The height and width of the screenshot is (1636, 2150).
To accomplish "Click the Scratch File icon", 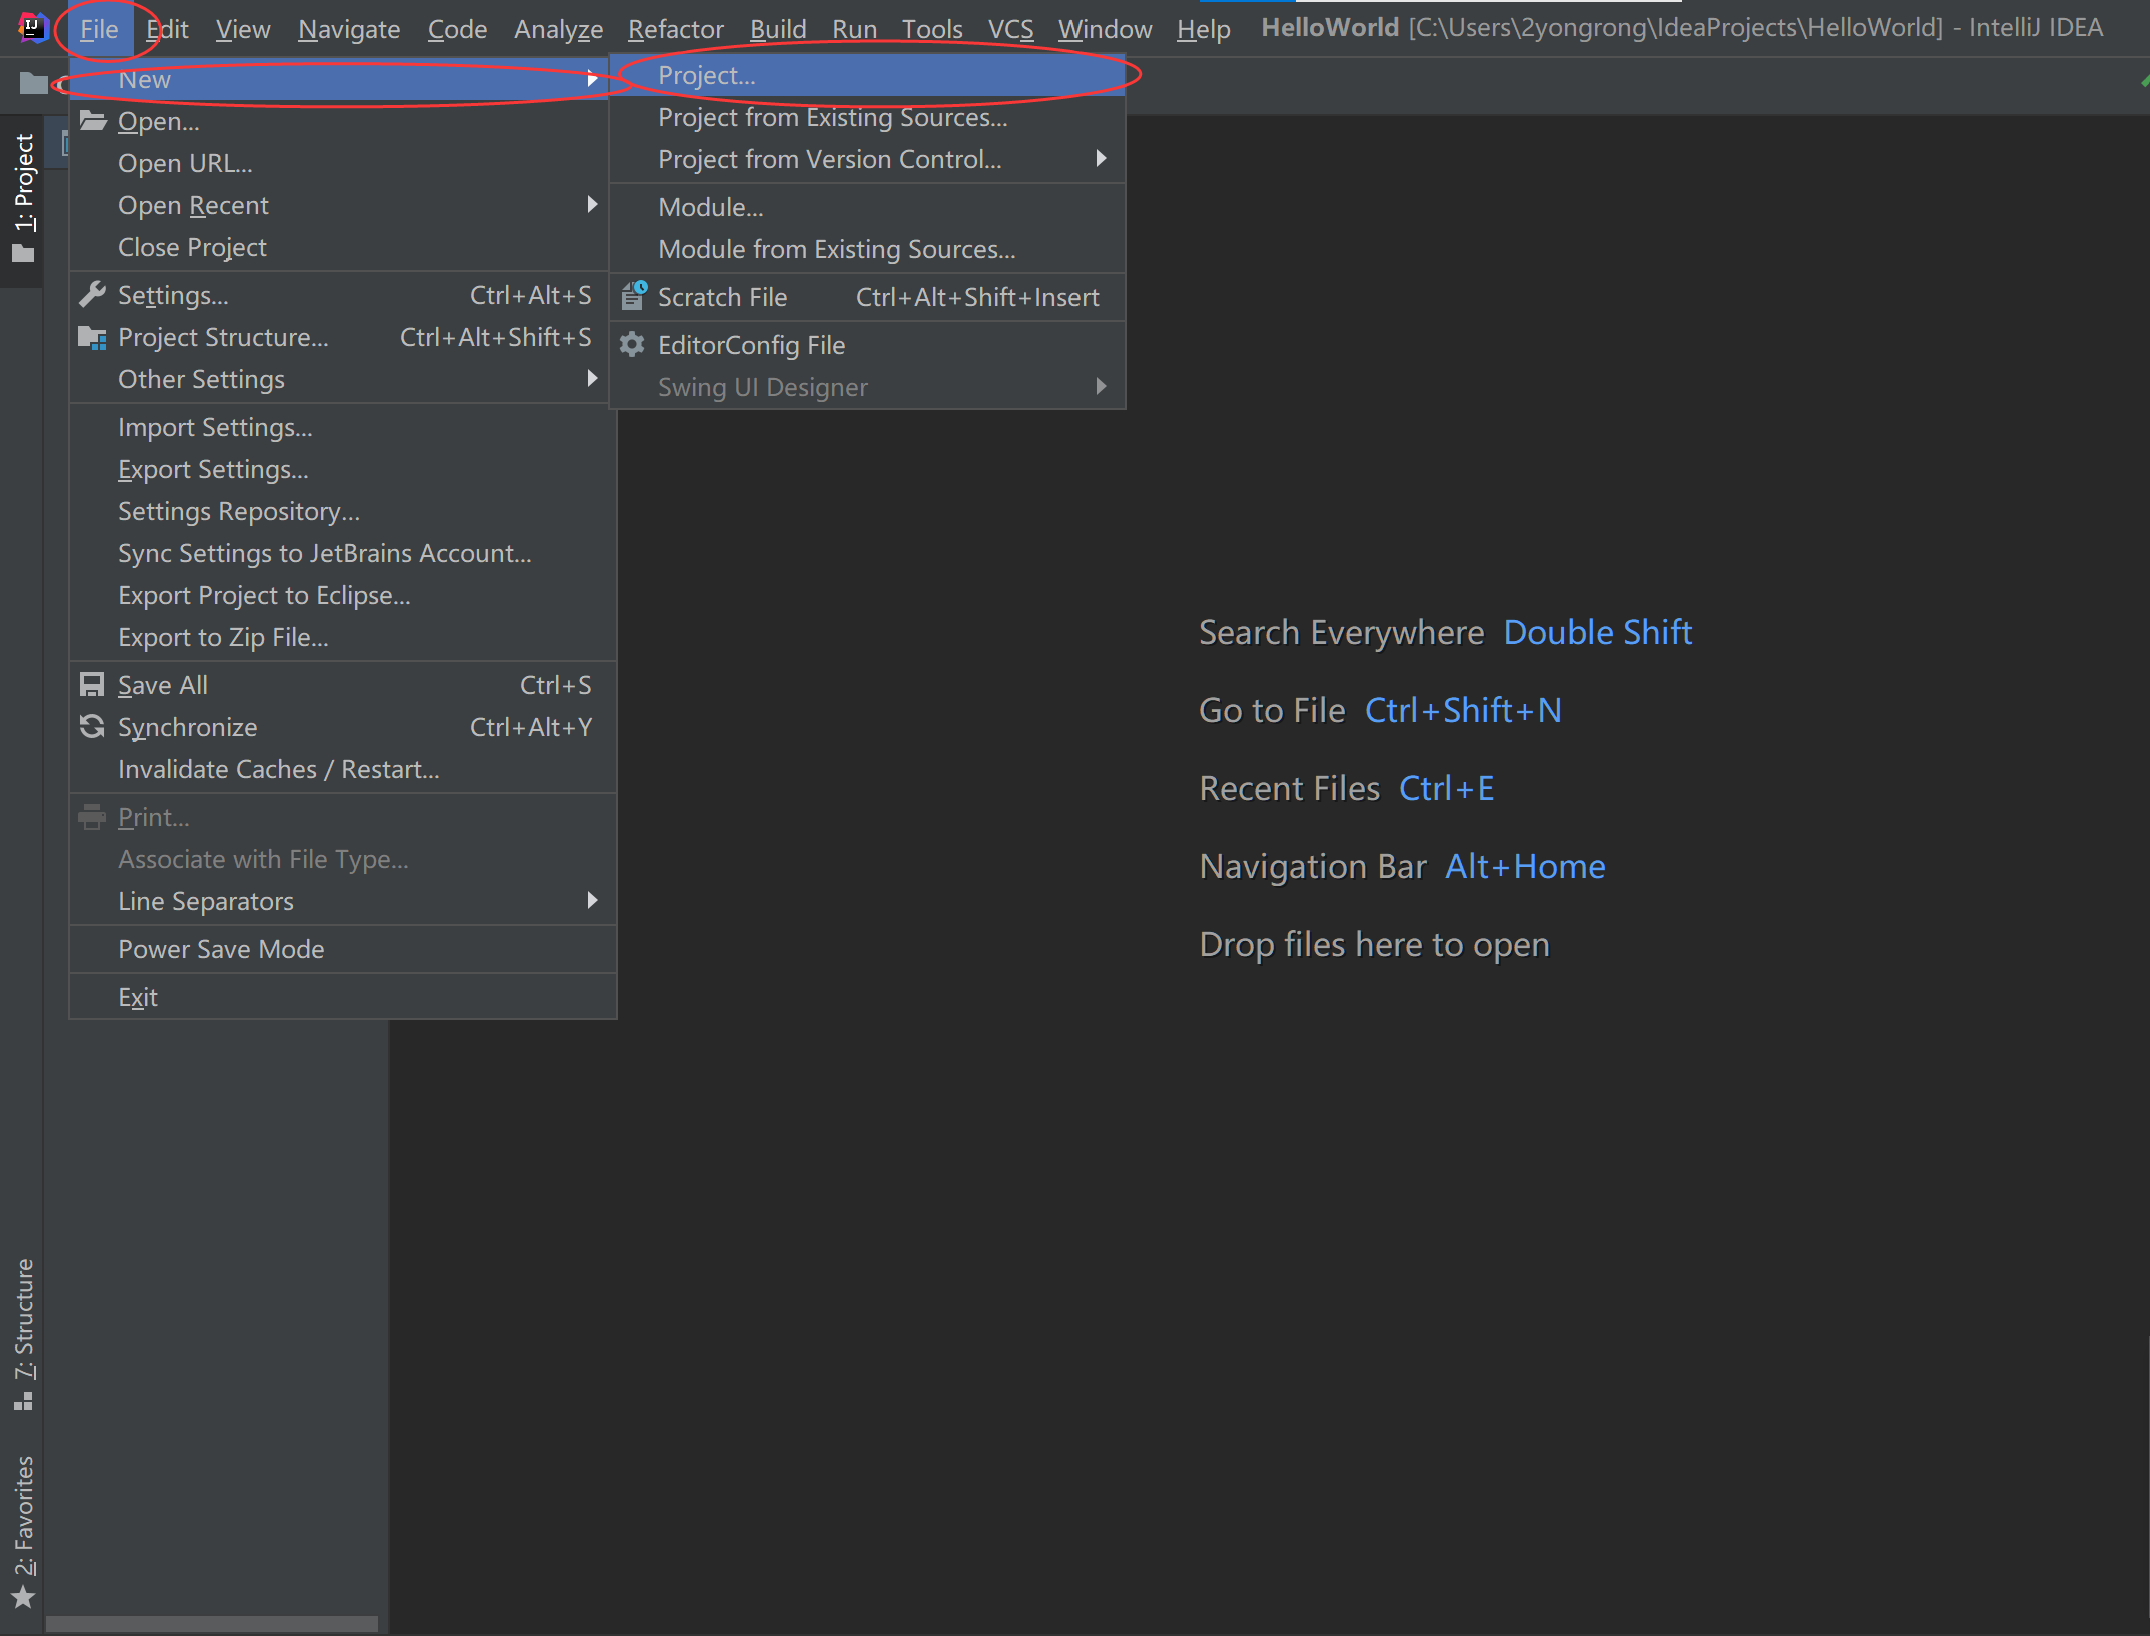I will tap(633, 297).
